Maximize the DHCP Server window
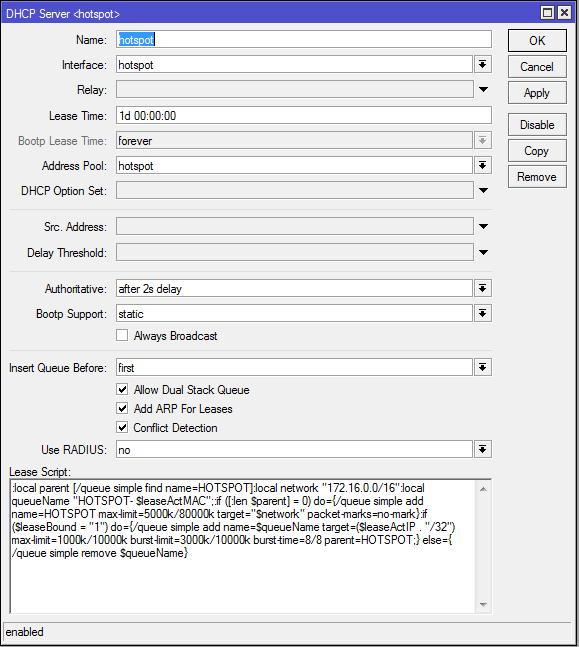579x647 pixels. (547, 13)
